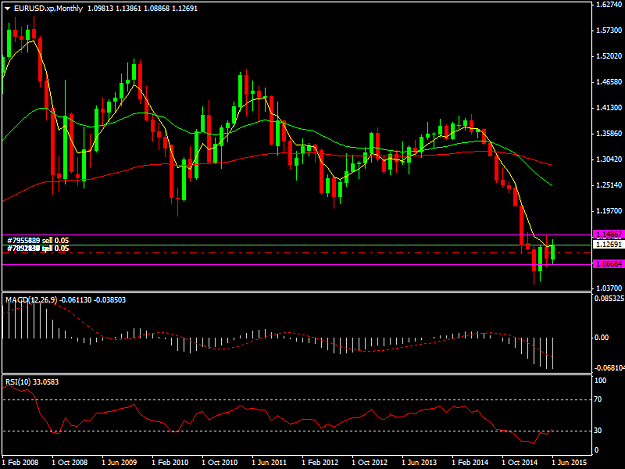This screenshot has height=469, width=625.
Task: Click the 1 Jun 2009 date label
Action: (119, 462)
